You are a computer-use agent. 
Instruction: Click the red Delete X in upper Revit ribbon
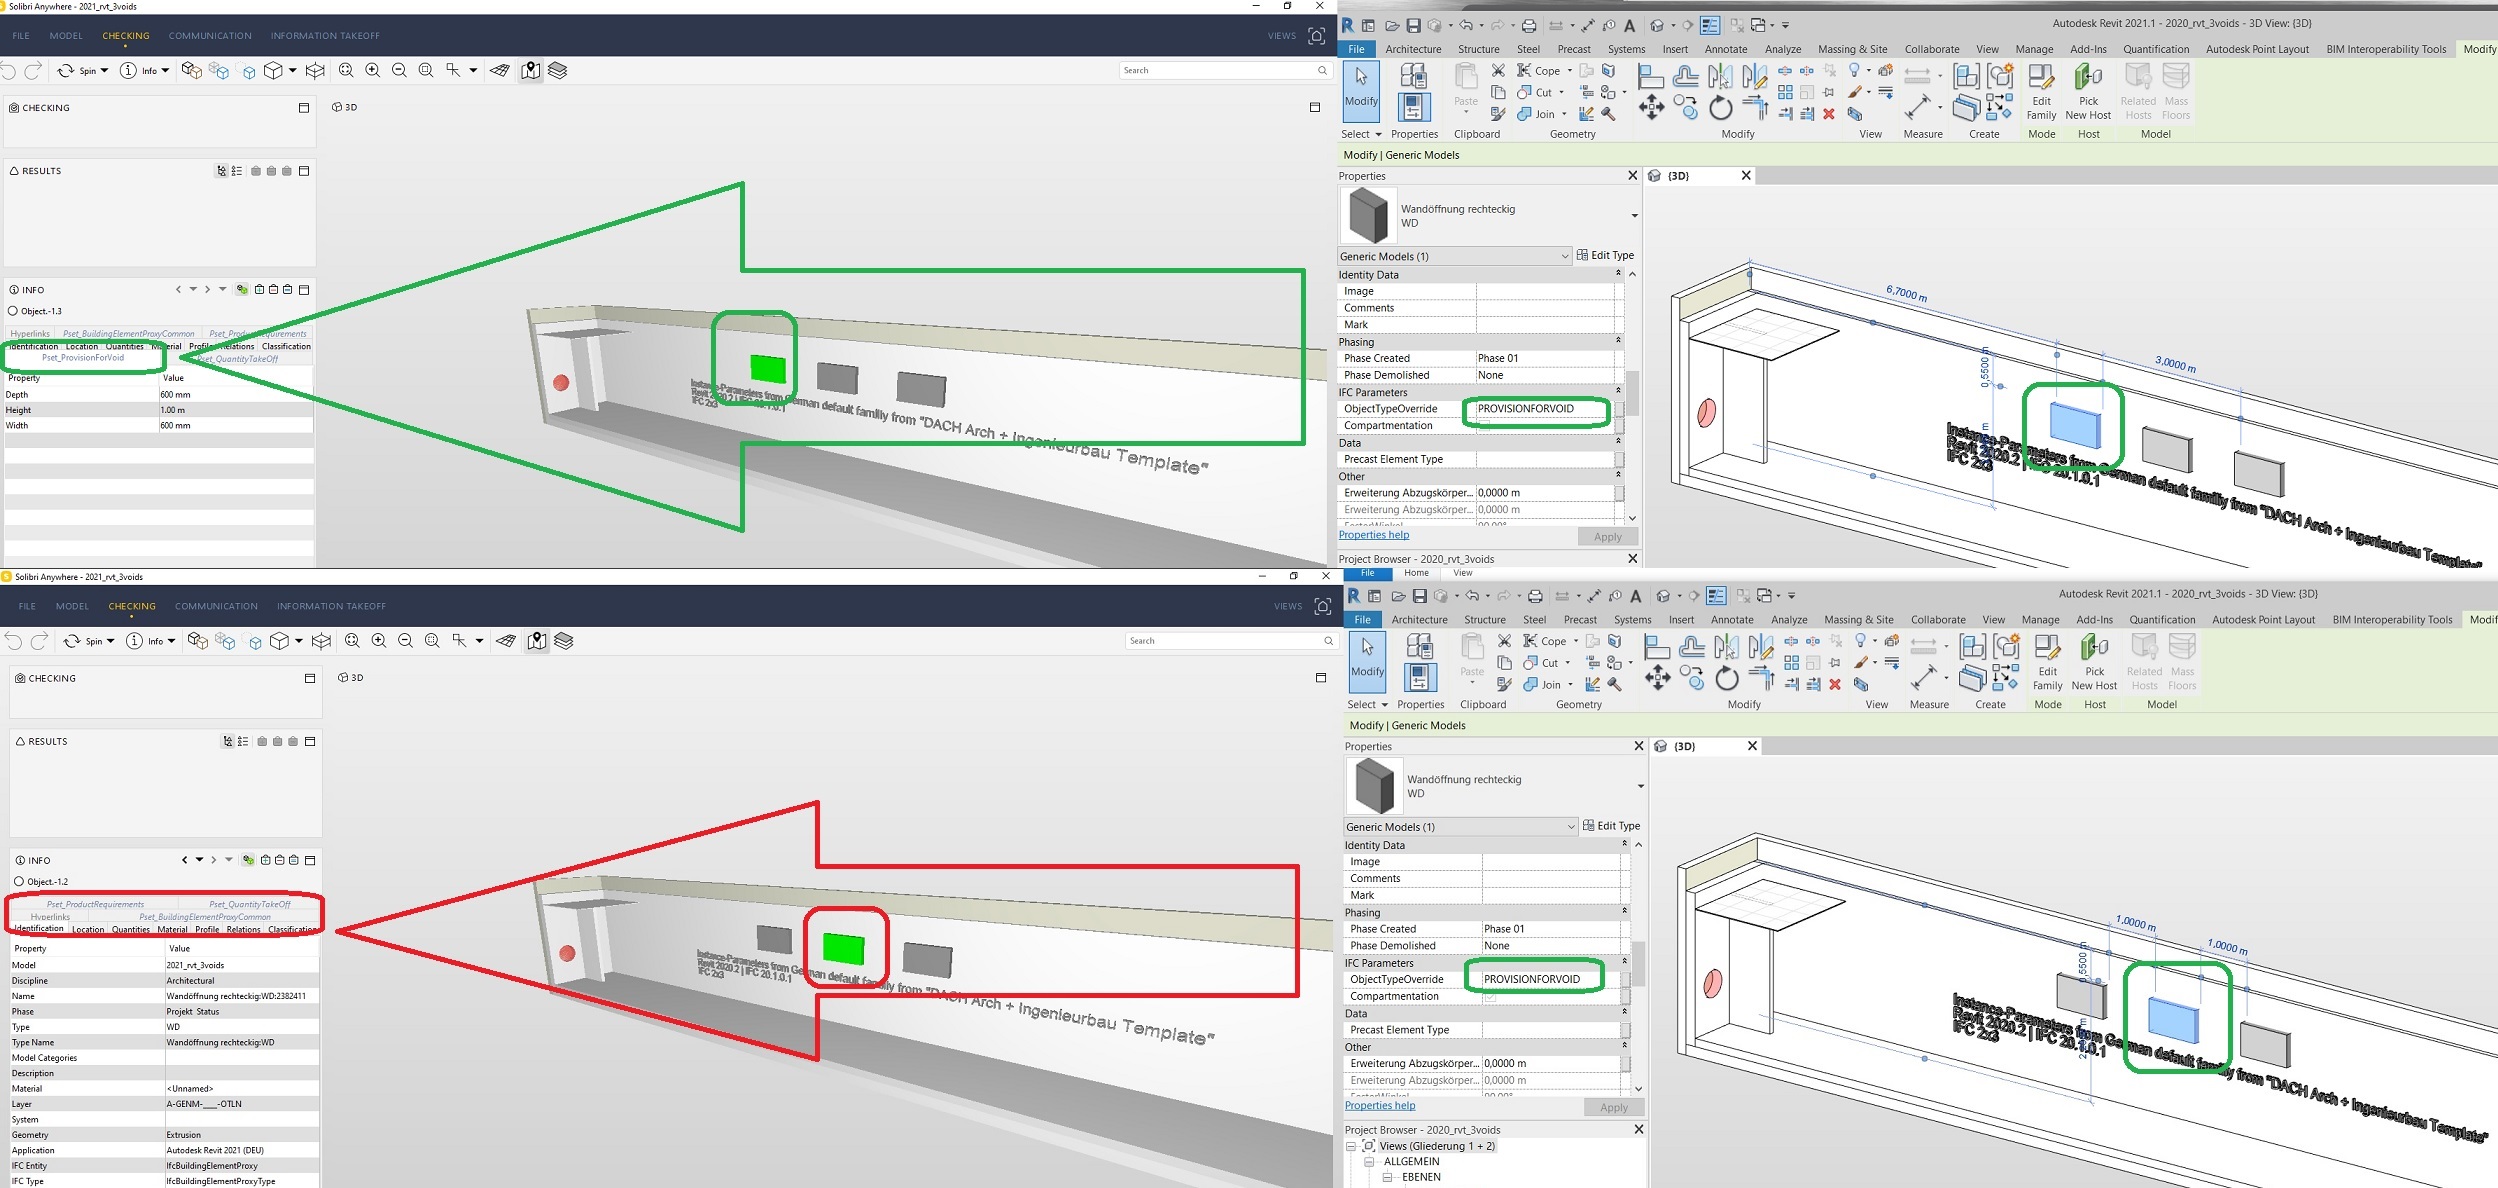(1829, 114)
